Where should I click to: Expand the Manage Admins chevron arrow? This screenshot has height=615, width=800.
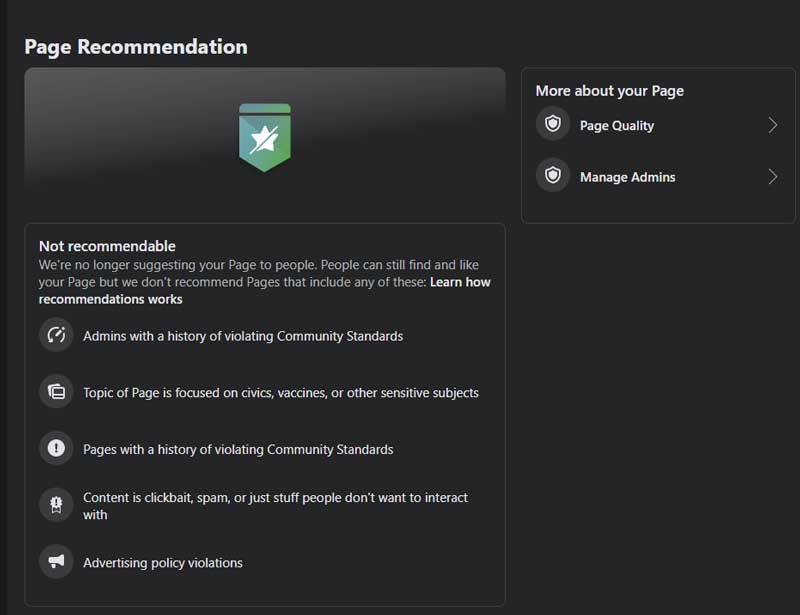click(773, 177)
